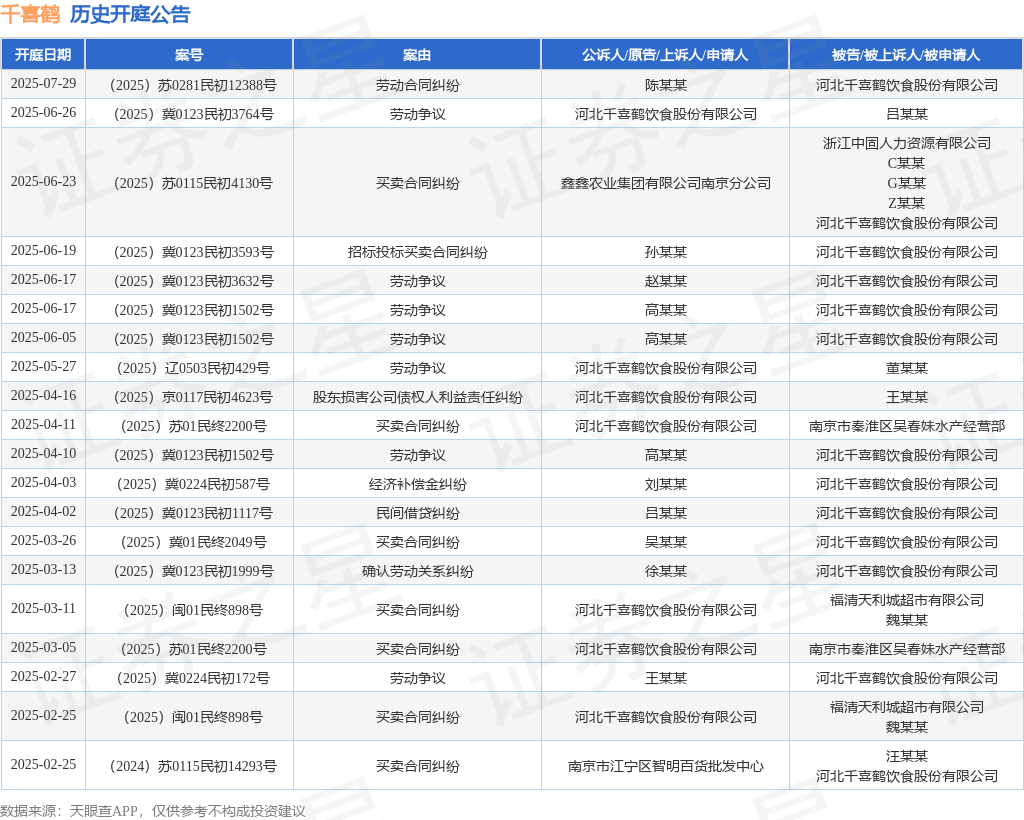Select date cell 2025-04-02
Screen dimensions: 1024x820
[43, 512]
